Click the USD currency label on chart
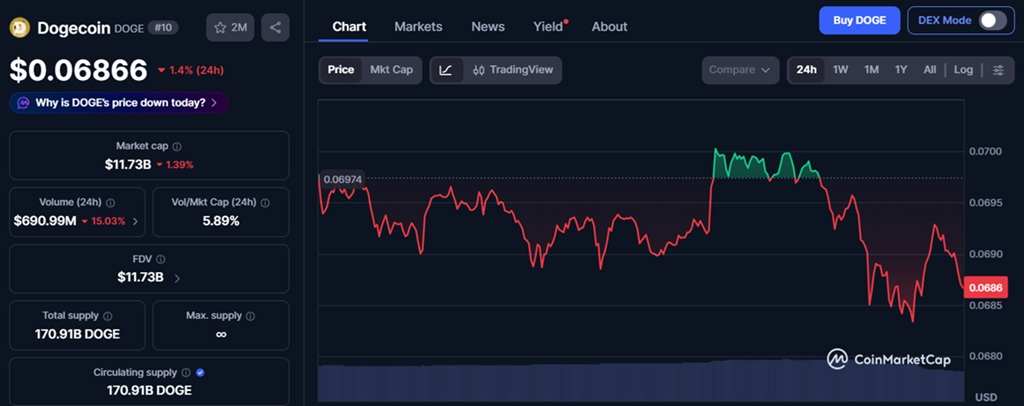The height and width of the screenshot is (406, 1024). tap(986, 398)
